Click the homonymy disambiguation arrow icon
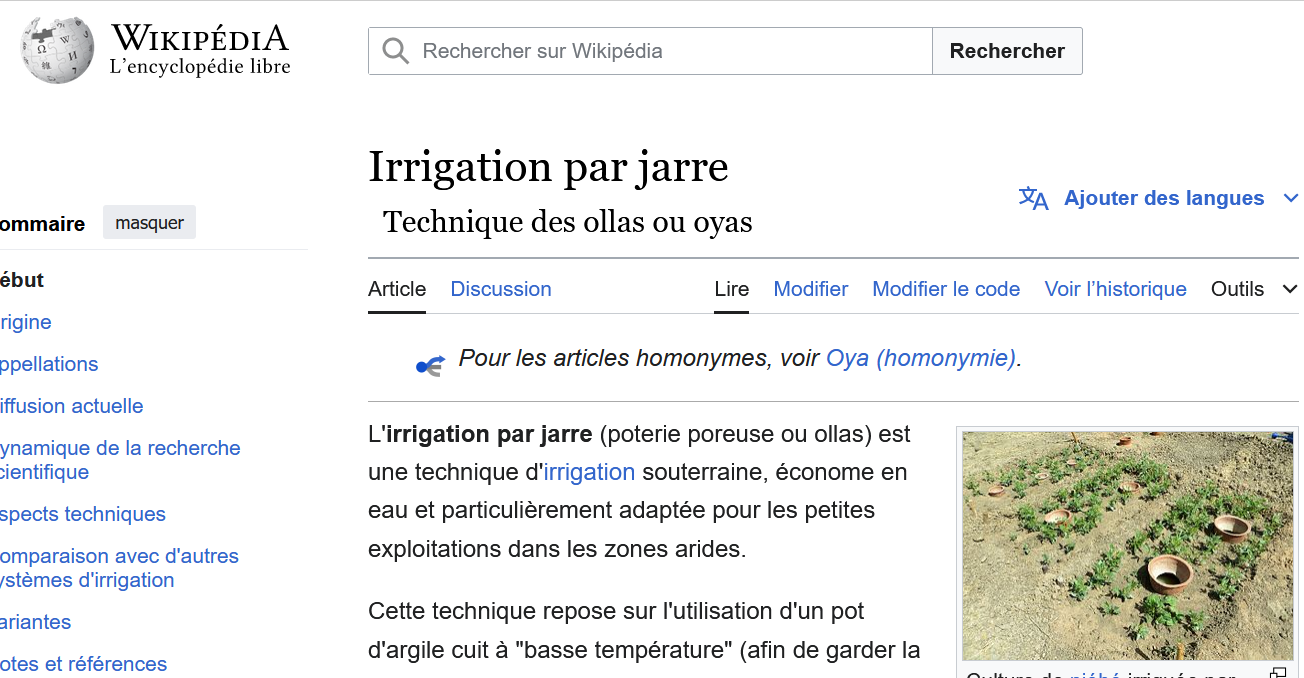 [x=430, y=366]
